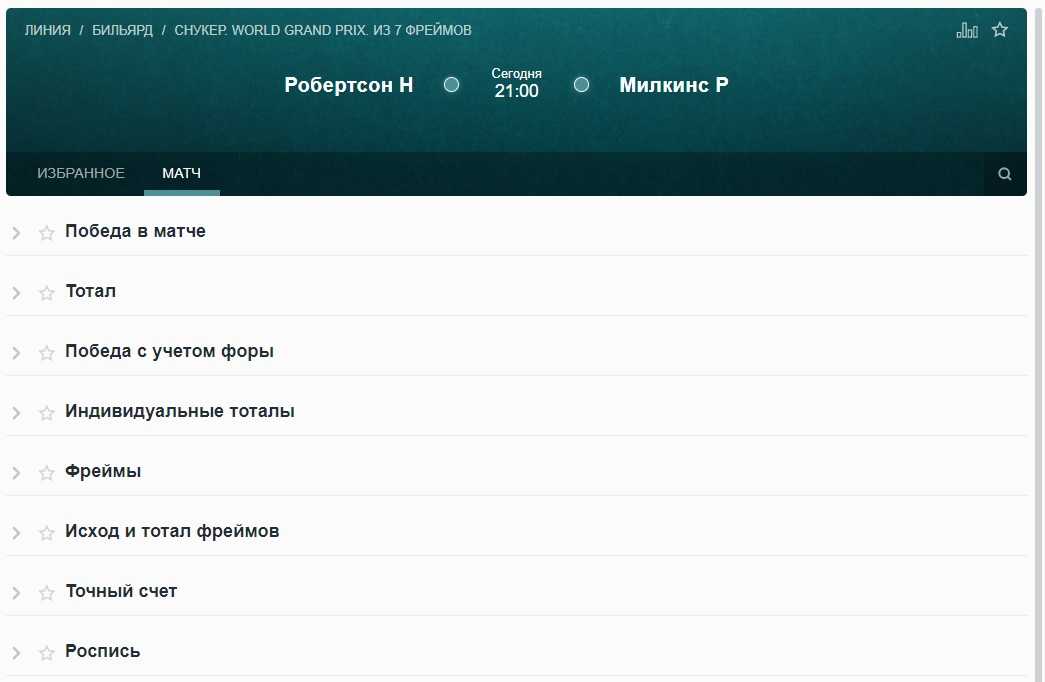The image size is (1045, 682).
Task: Favorite the Победа с учетом форы market
Action: pos(46,353)
